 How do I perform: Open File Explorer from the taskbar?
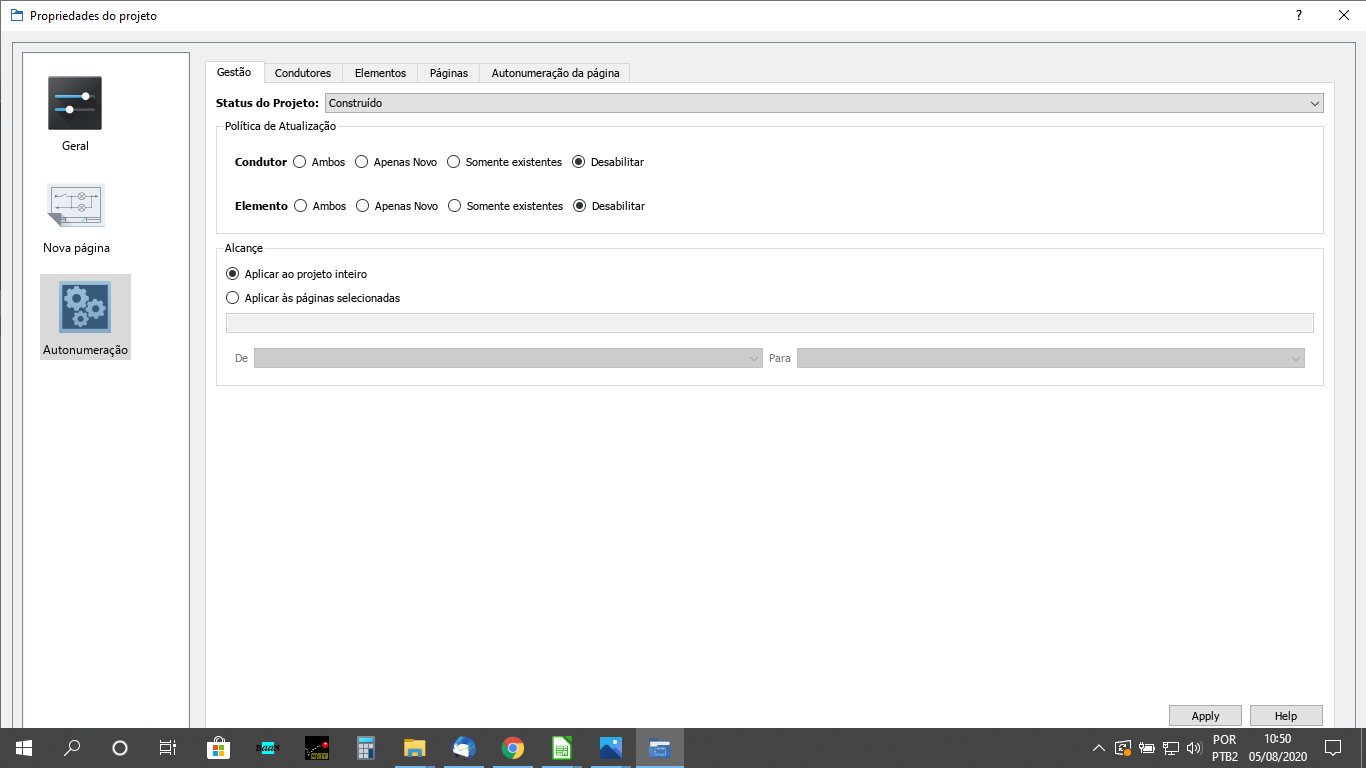point(415,748)
